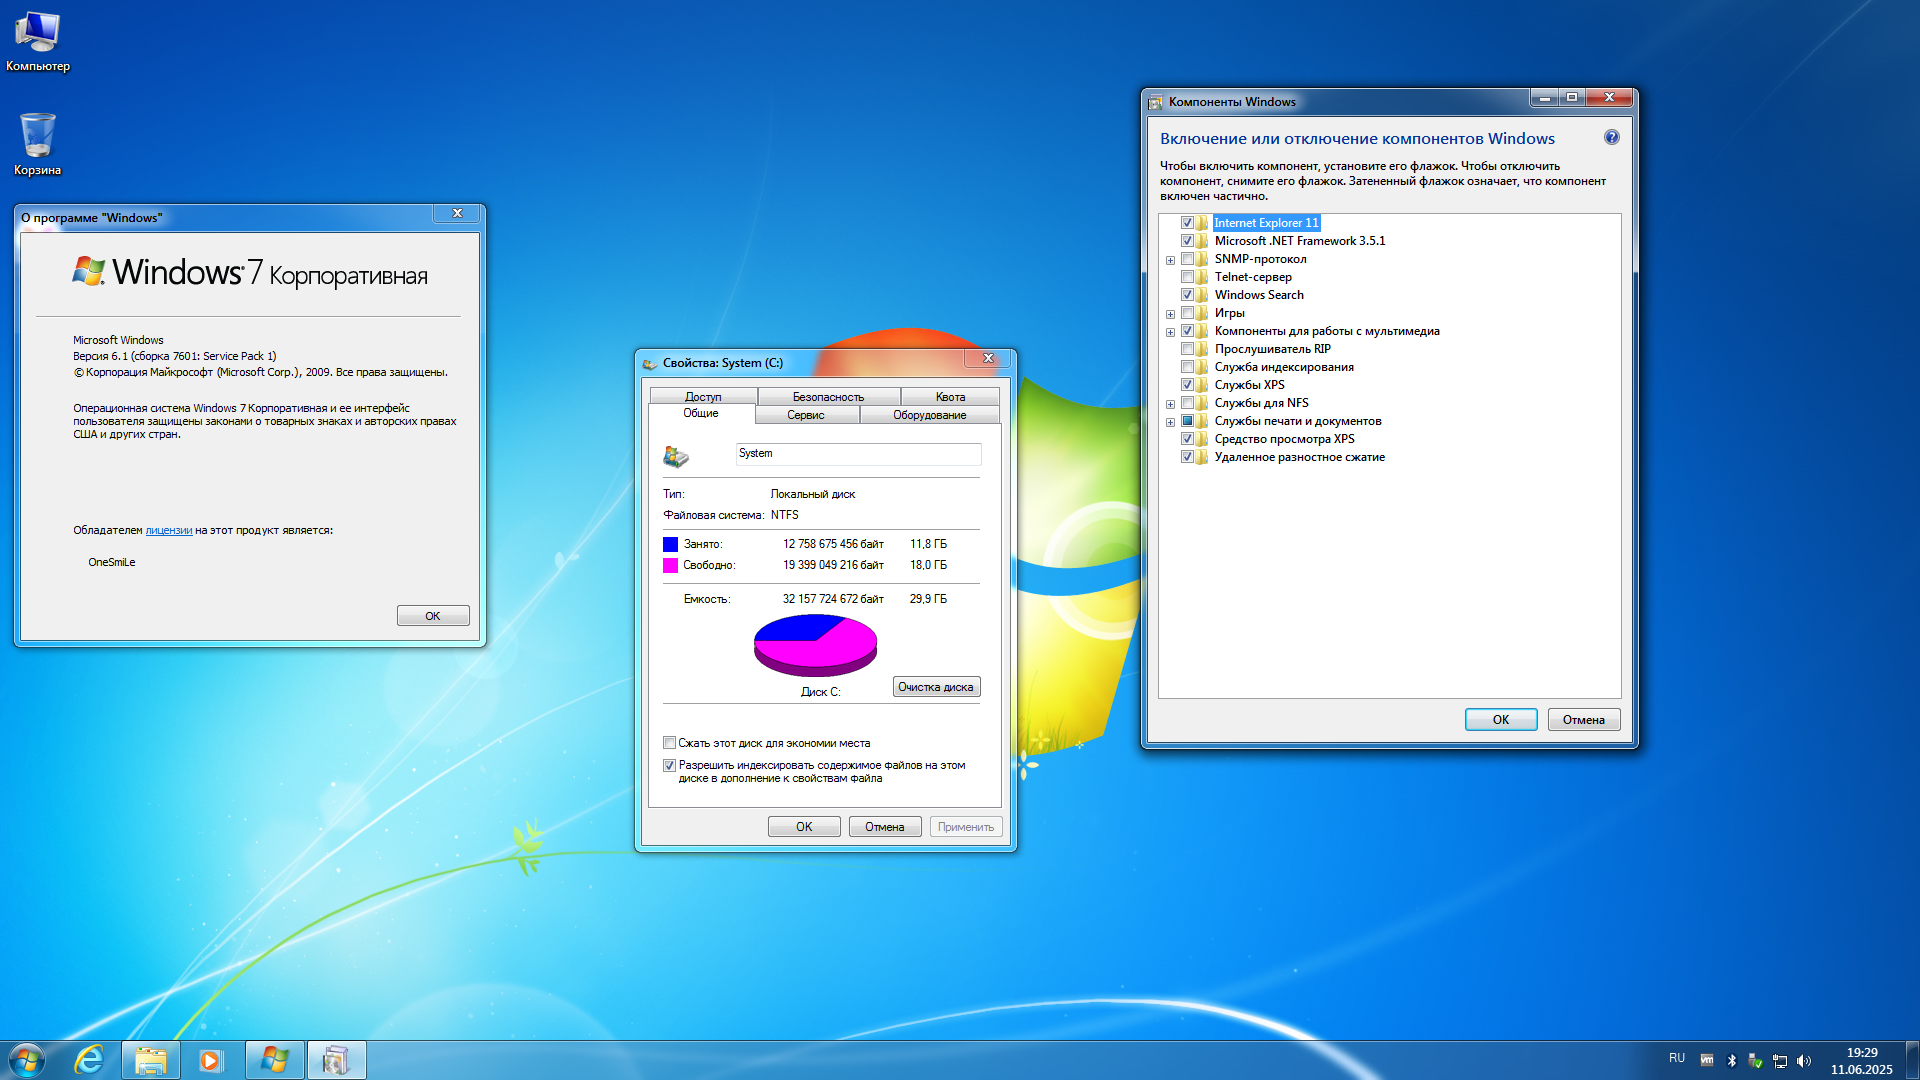Click OK in the О программе Windows dialog
This screenshot has width=1920, height=1080.
(433, 616)
